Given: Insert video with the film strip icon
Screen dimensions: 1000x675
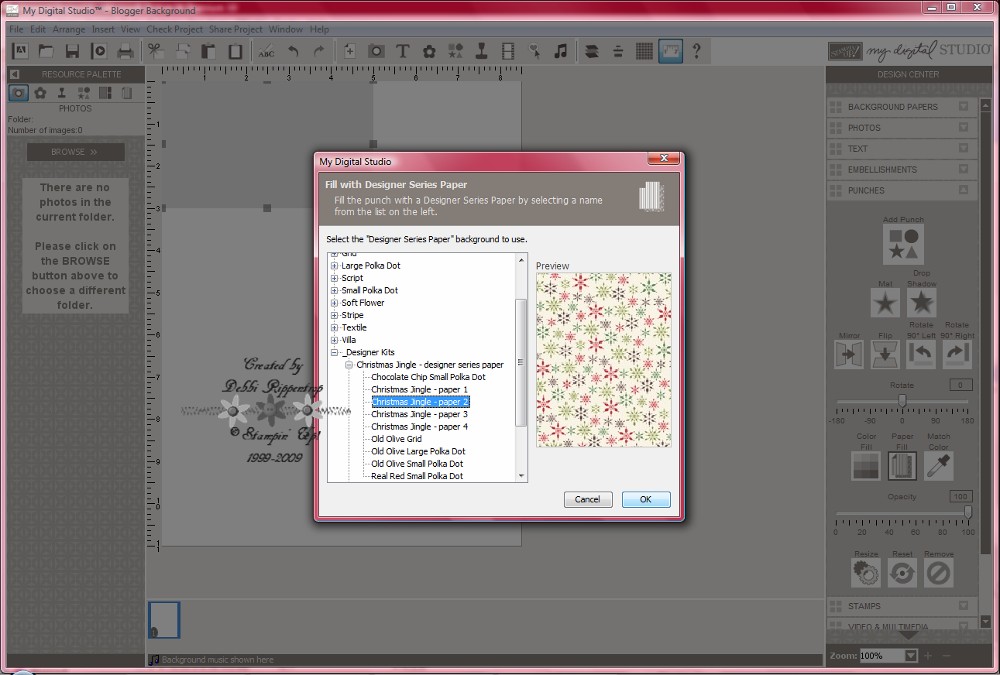Looking at the screenshot, I should point(508,52).
